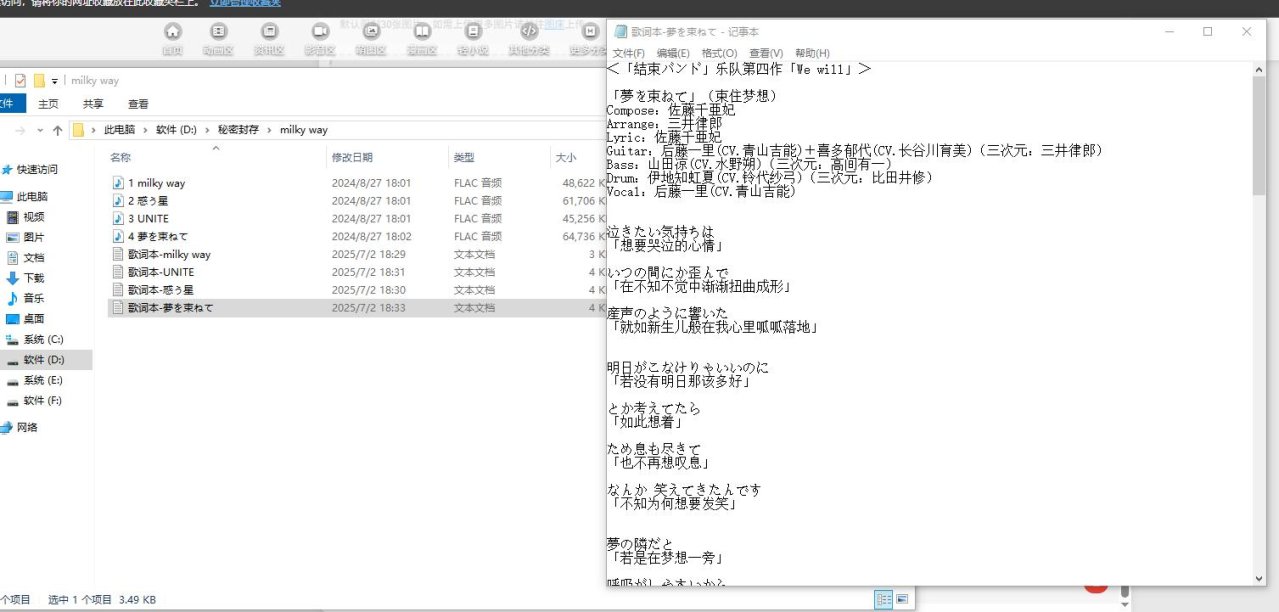Open the 下载 downloads folder in sidebar
This screenshot has width=1279, height=612.
(x=34, y=278)
